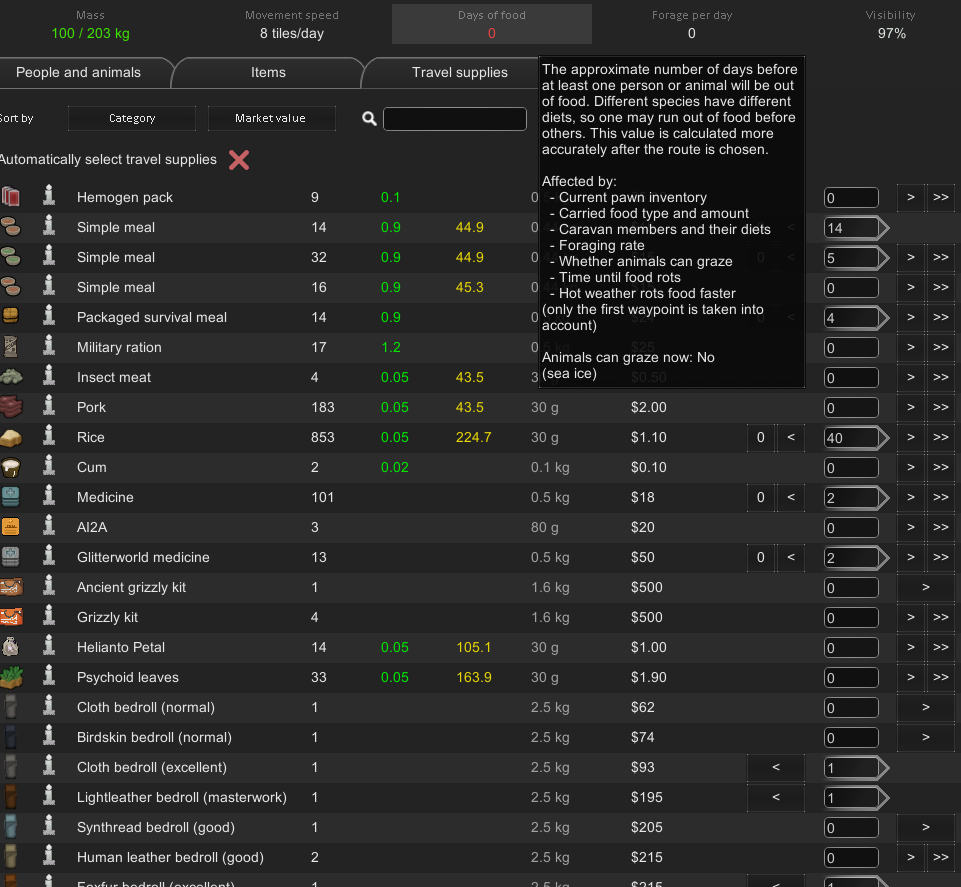Viewport: 961px width, 887px height.
Task: Focus the item search field
Action: [455, 119]
